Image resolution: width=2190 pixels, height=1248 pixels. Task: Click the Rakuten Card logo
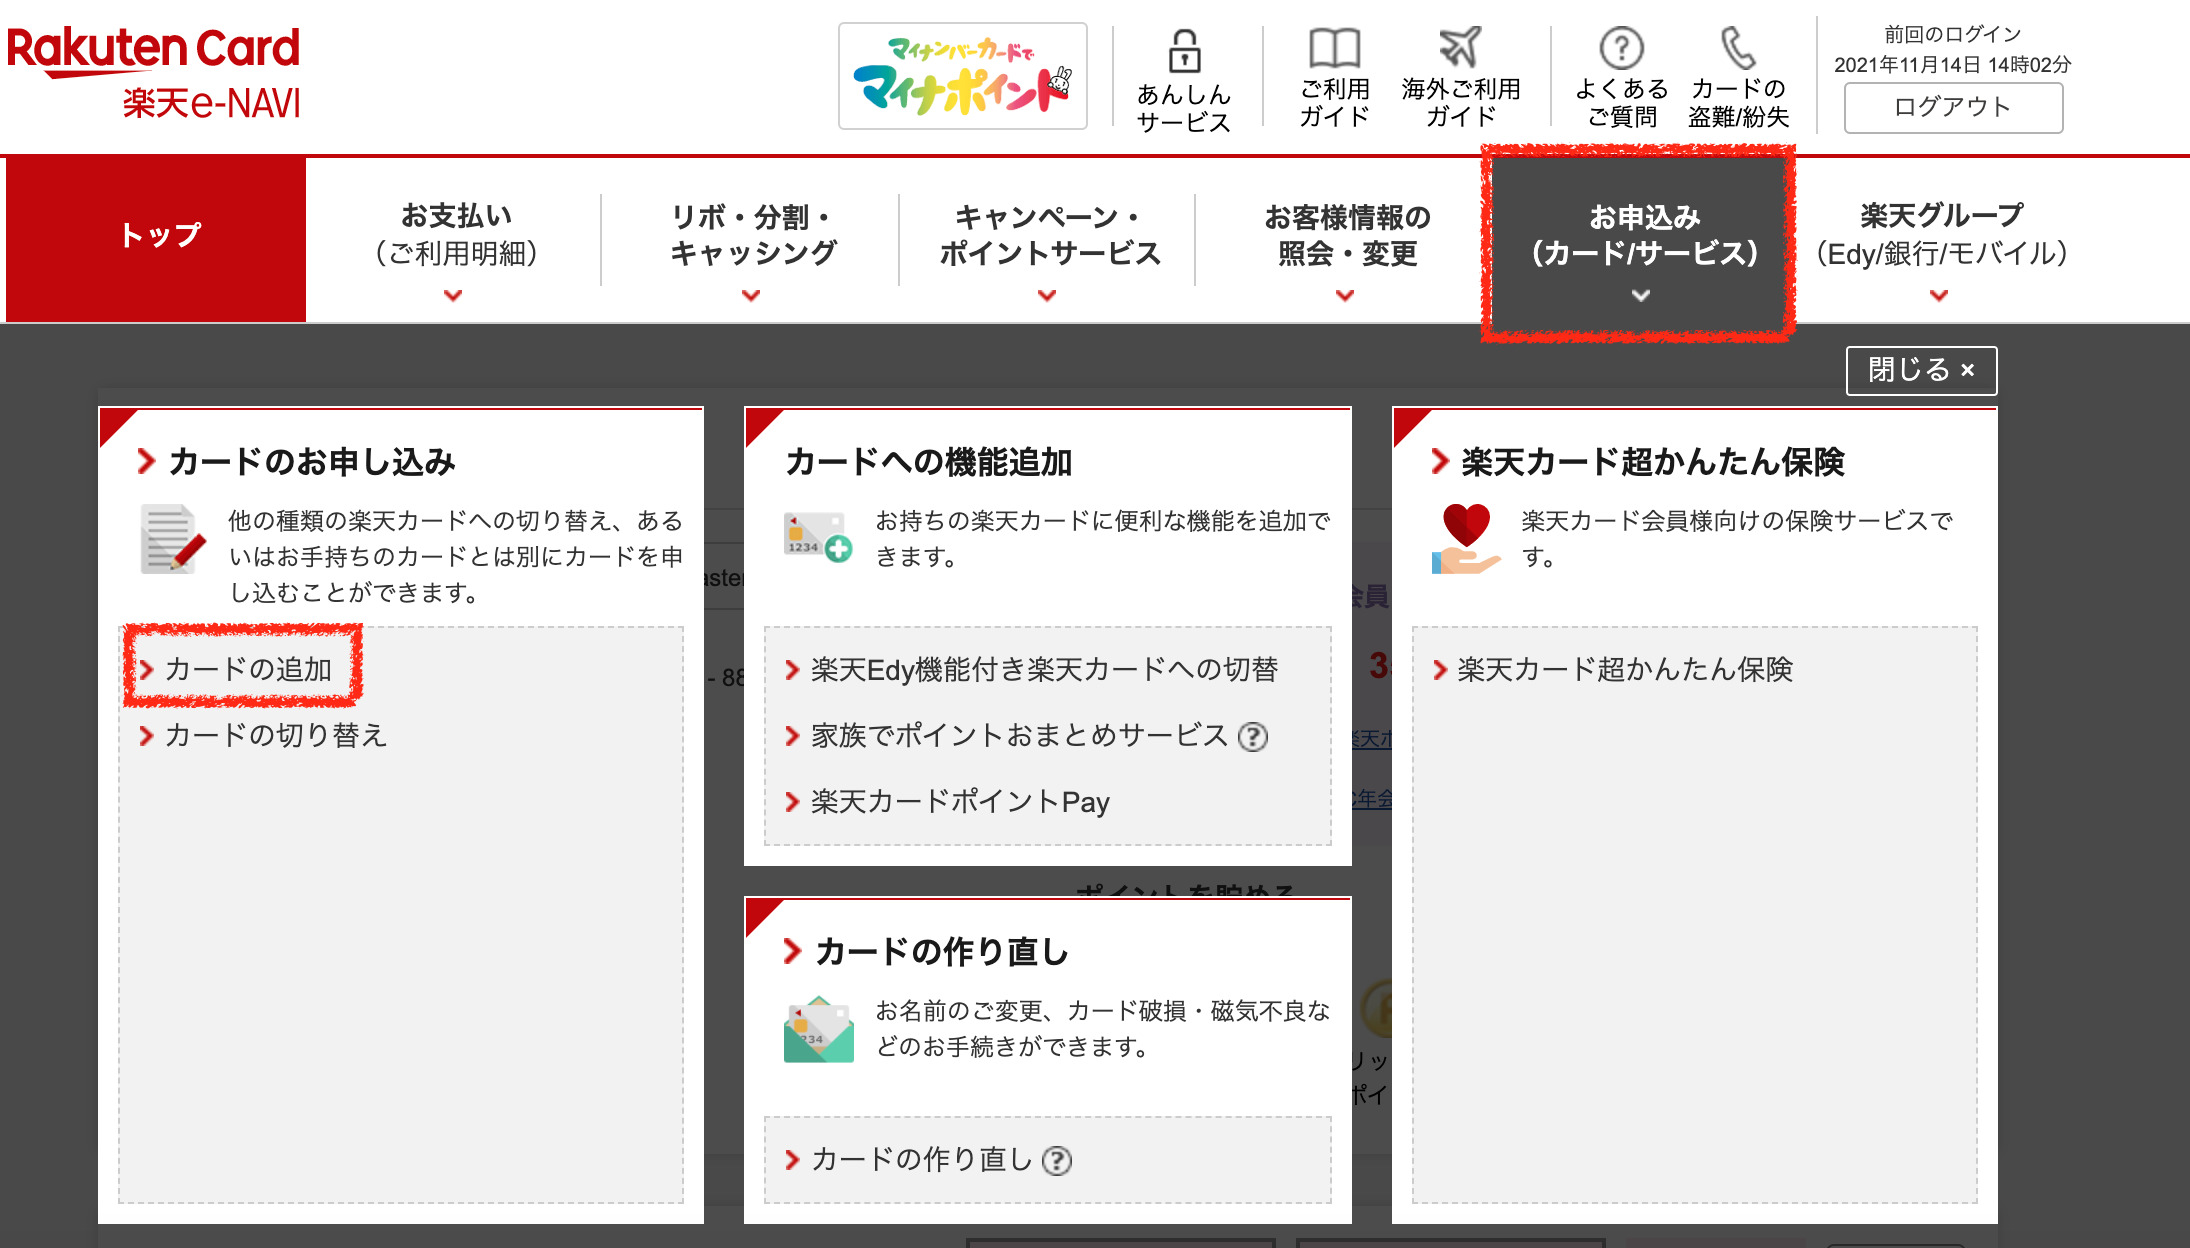click(153, 50)
